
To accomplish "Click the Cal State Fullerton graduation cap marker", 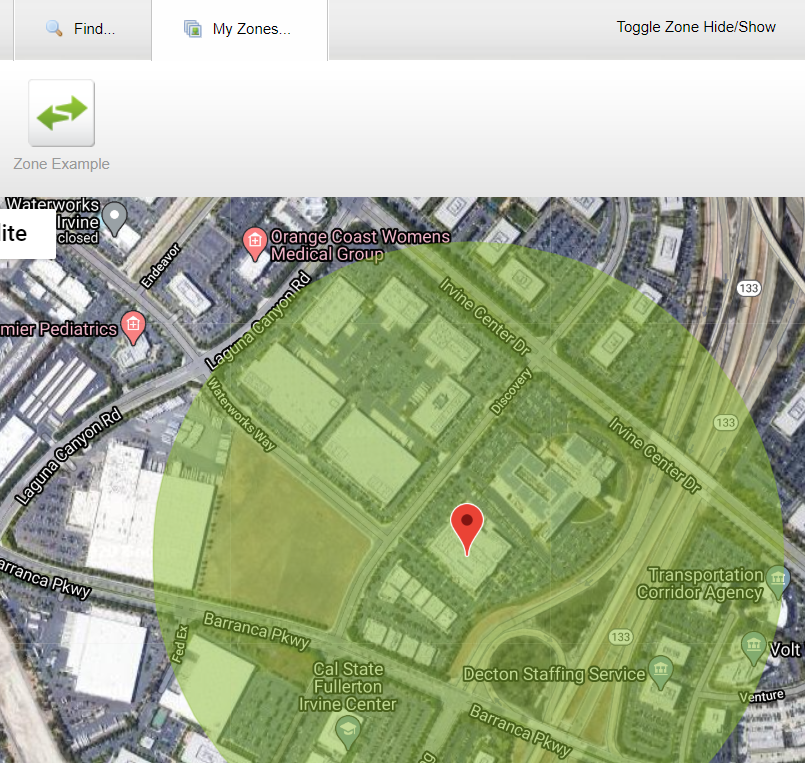I will (x=348, y=732).
